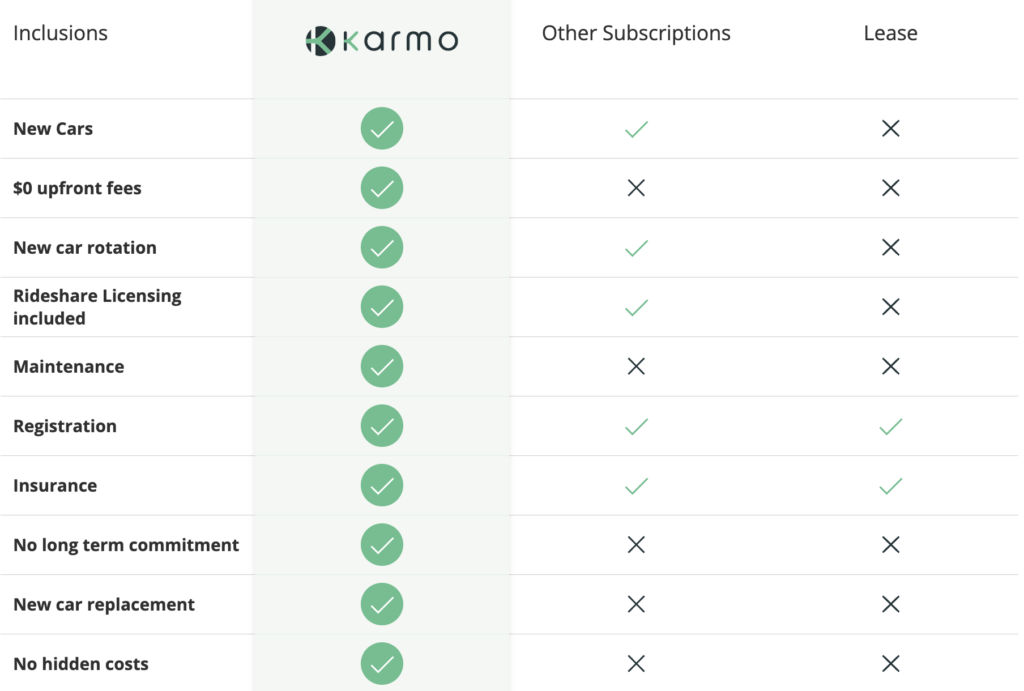Click Karmo's green checkmark for Maintenance
1024x691 pixels.
381,367
